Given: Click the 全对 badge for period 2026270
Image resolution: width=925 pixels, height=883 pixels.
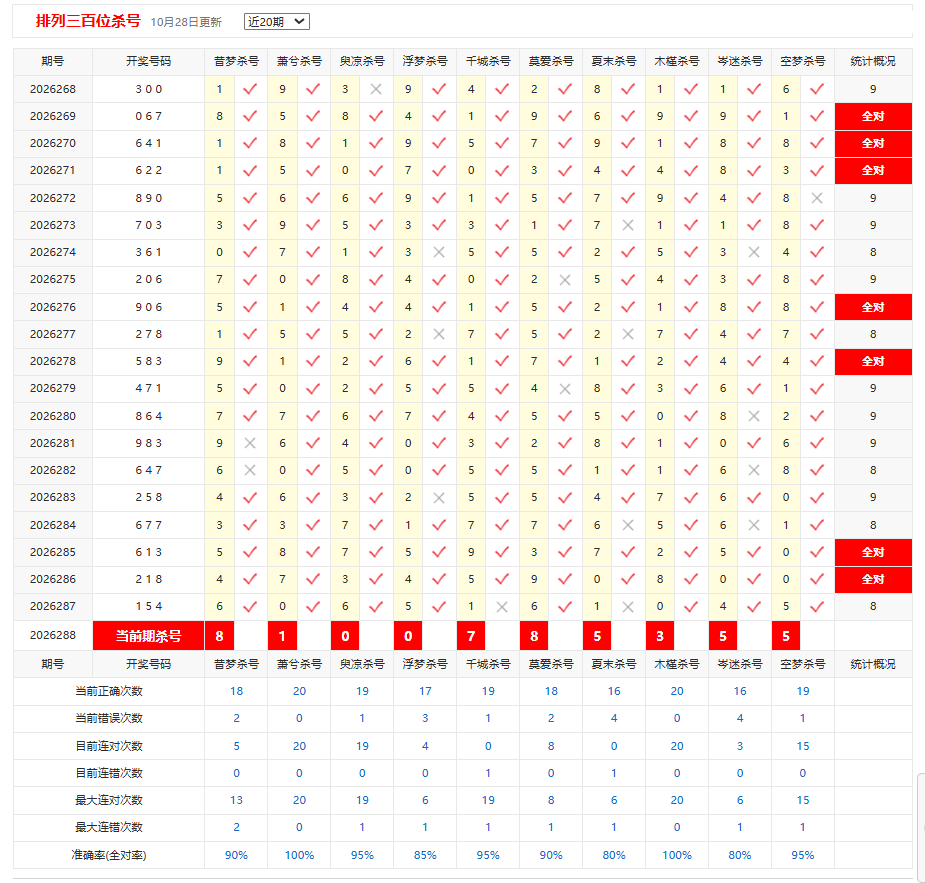Looking at the screenshot, I should 873,143.
